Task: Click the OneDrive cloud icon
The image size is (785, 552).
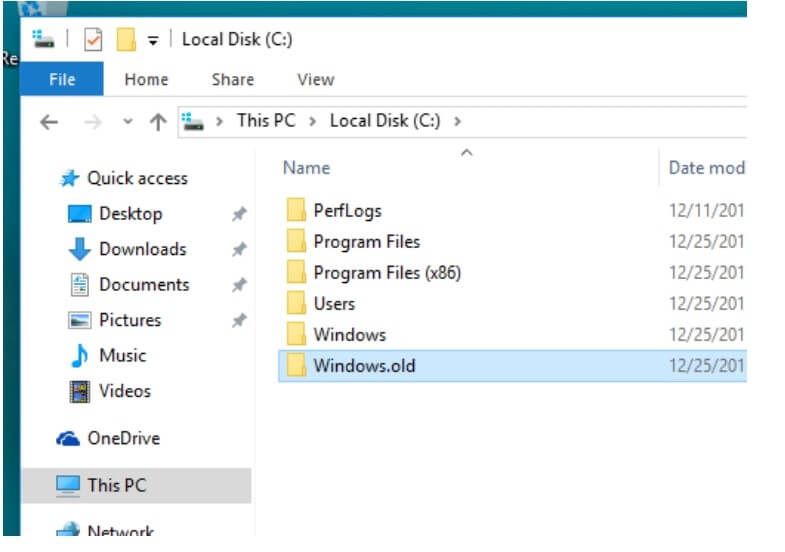Action: tap(68, 439)
